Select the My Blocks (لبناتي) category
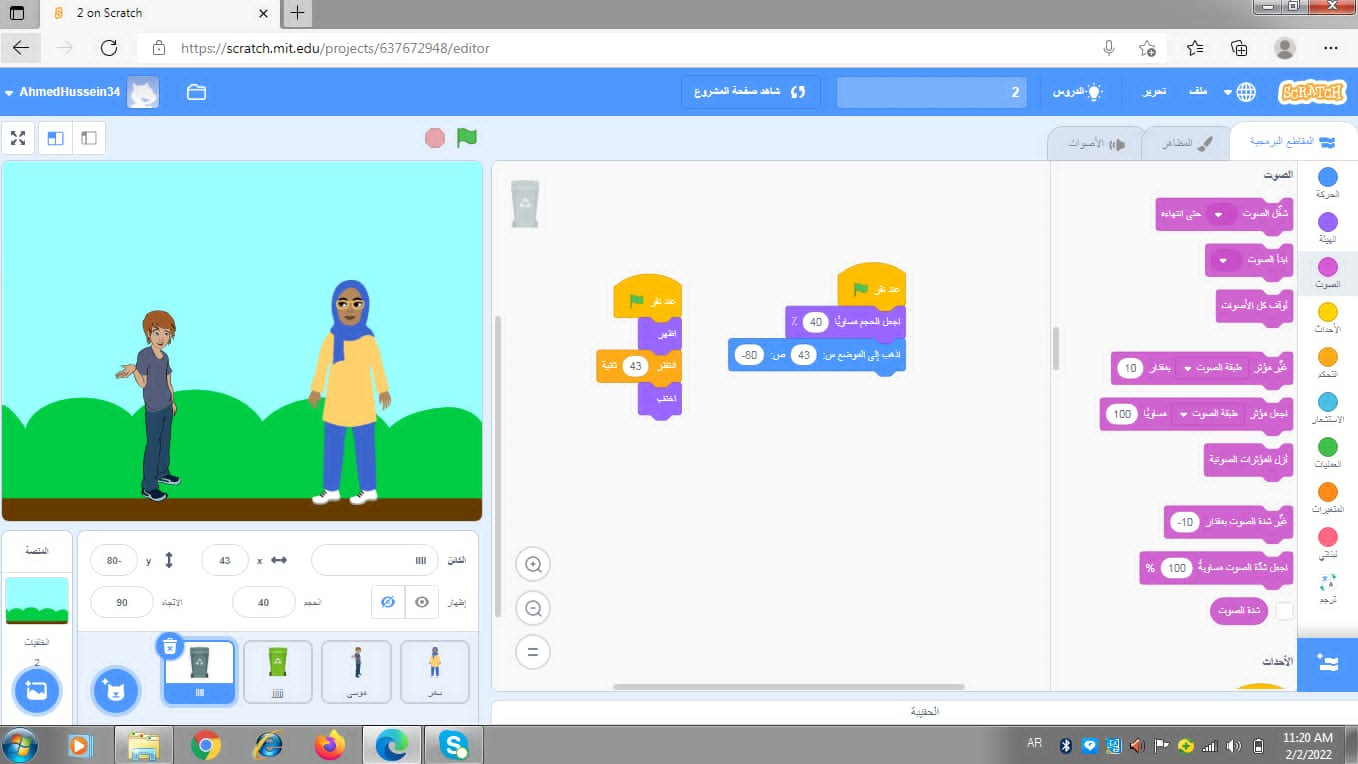The width and height of the screenshot is (1358, 764). pyautogui.click(x=1327, y=543)
